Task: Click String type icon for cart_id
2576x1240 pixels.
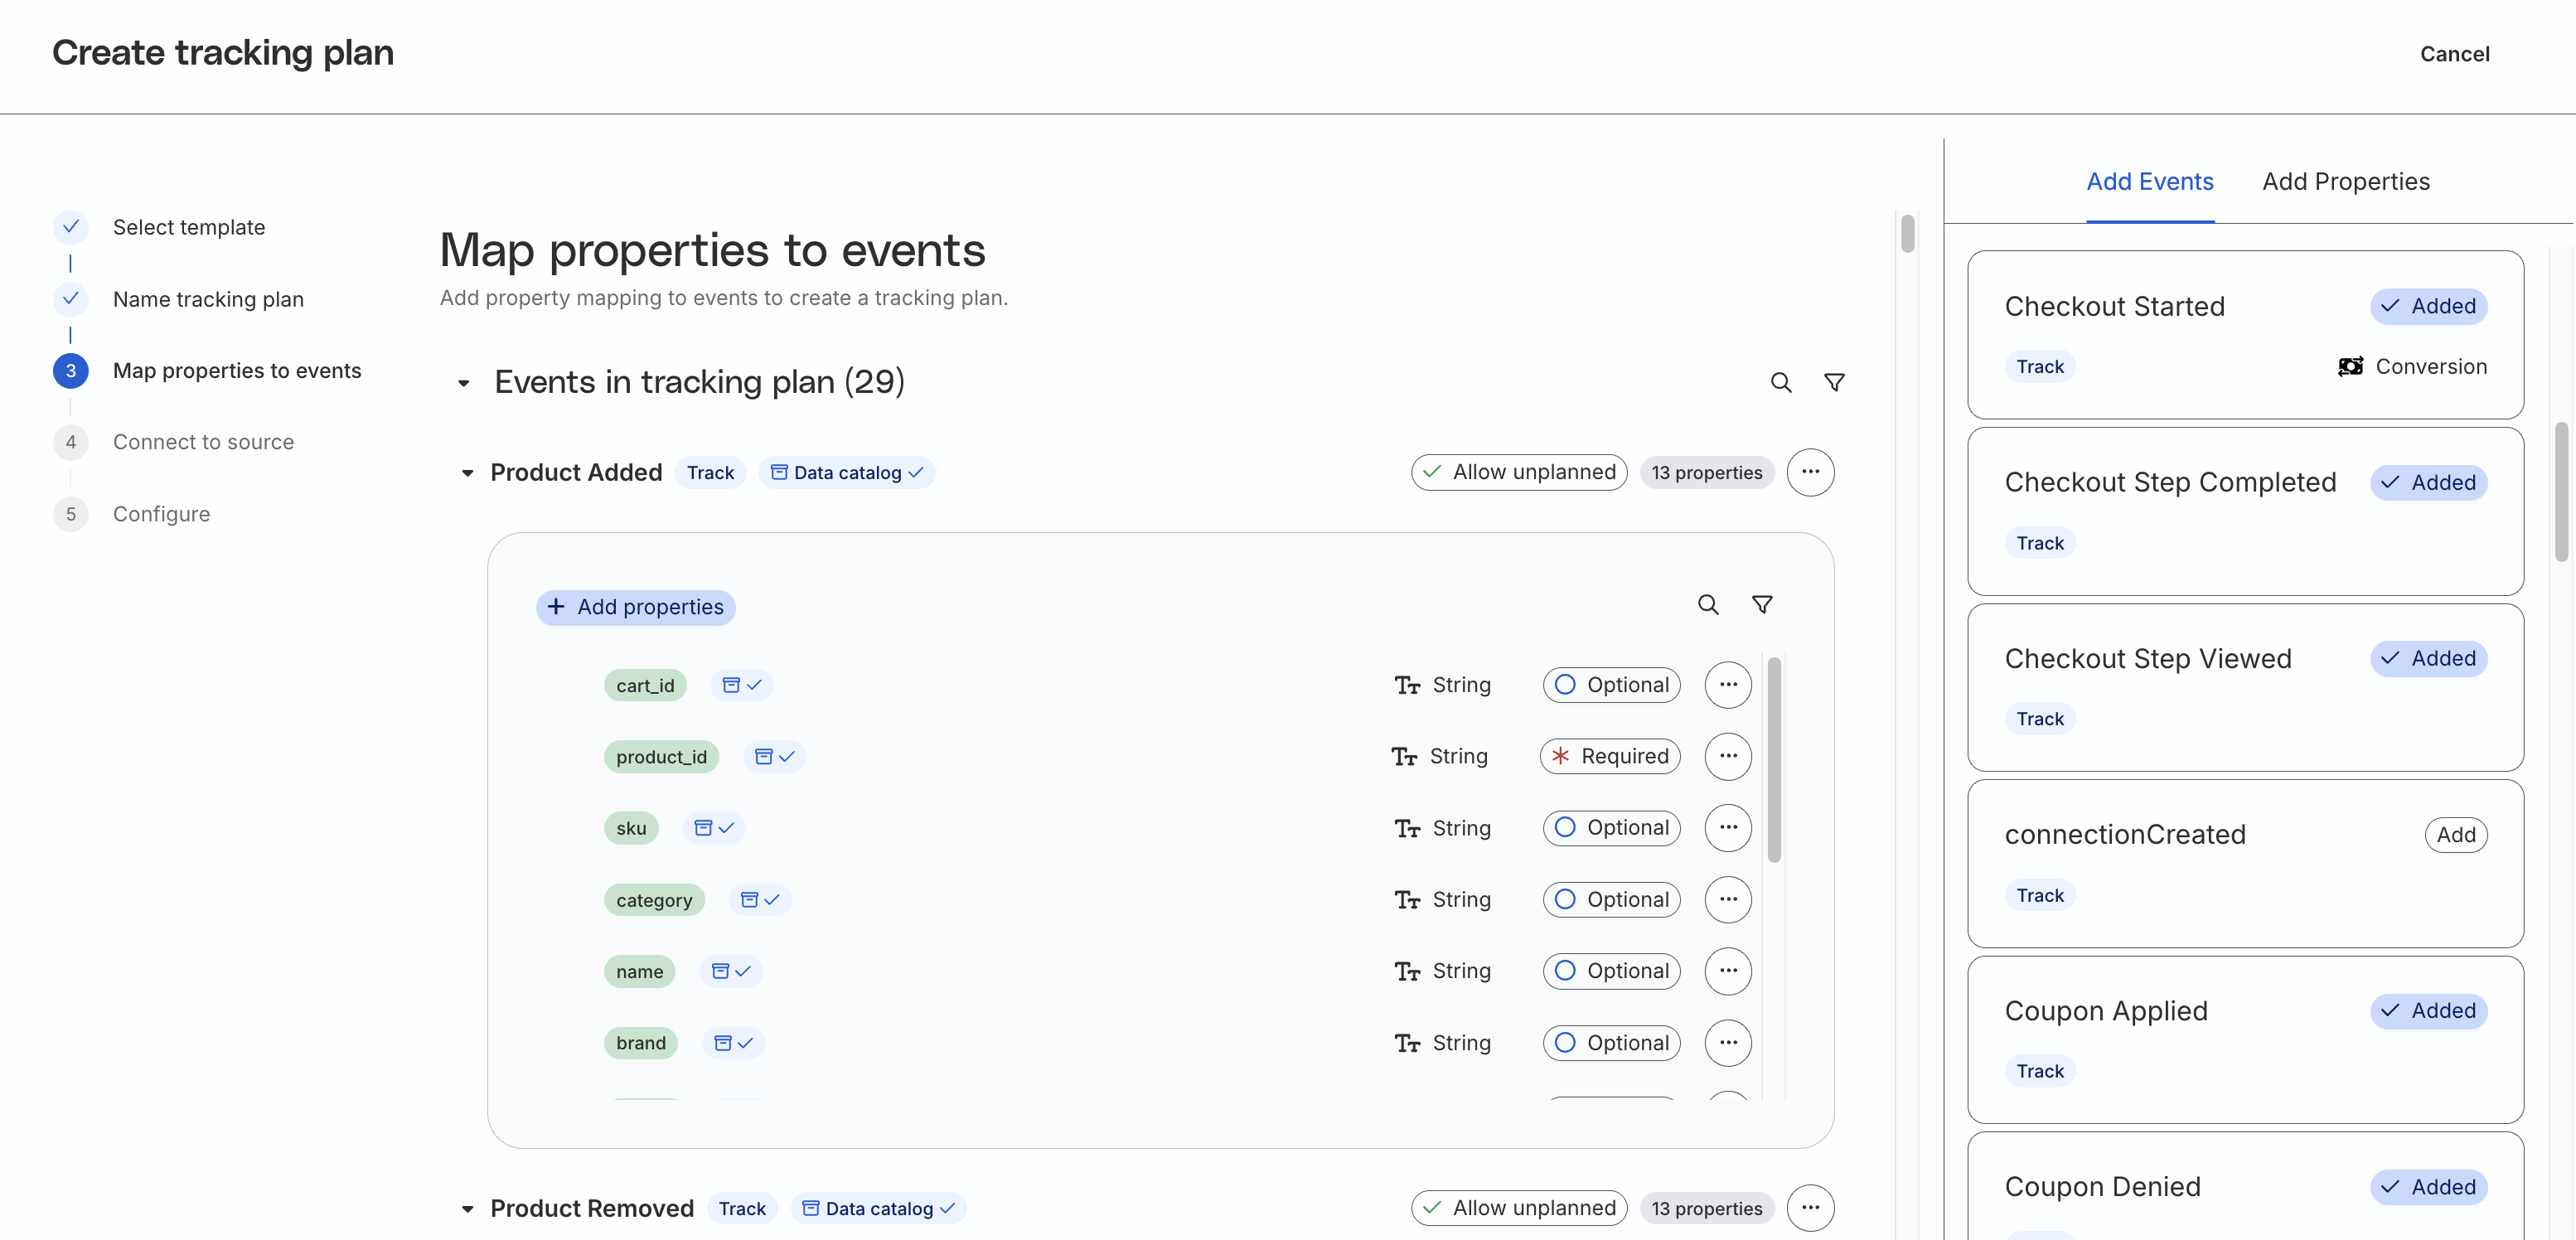Action: pos(1407,685)
